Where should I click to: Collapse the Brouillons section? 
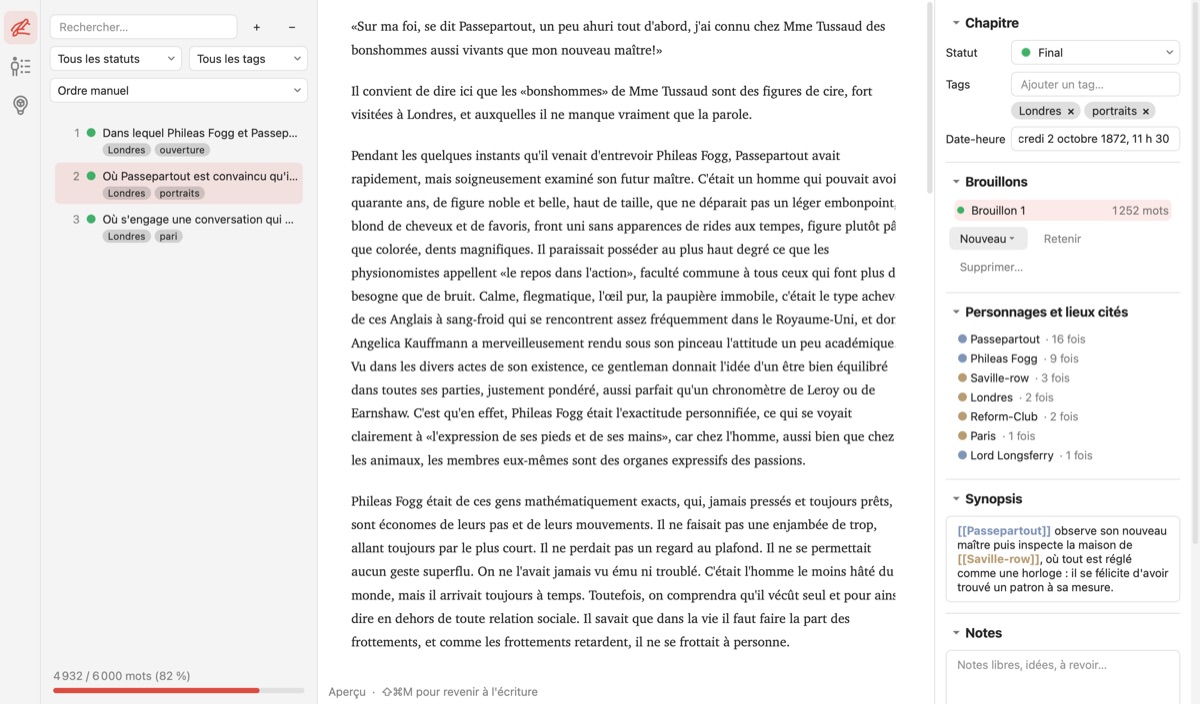(x=956, y=182)
